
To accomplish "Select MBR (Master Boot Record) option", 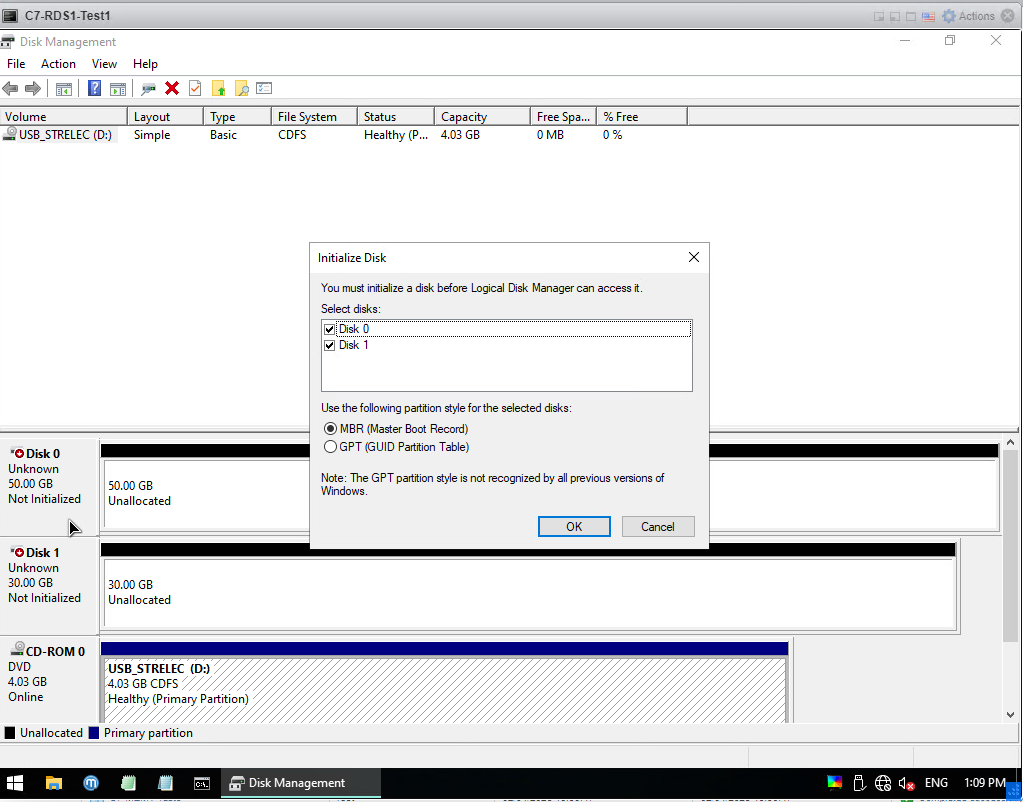I will [x=330, y=429].
